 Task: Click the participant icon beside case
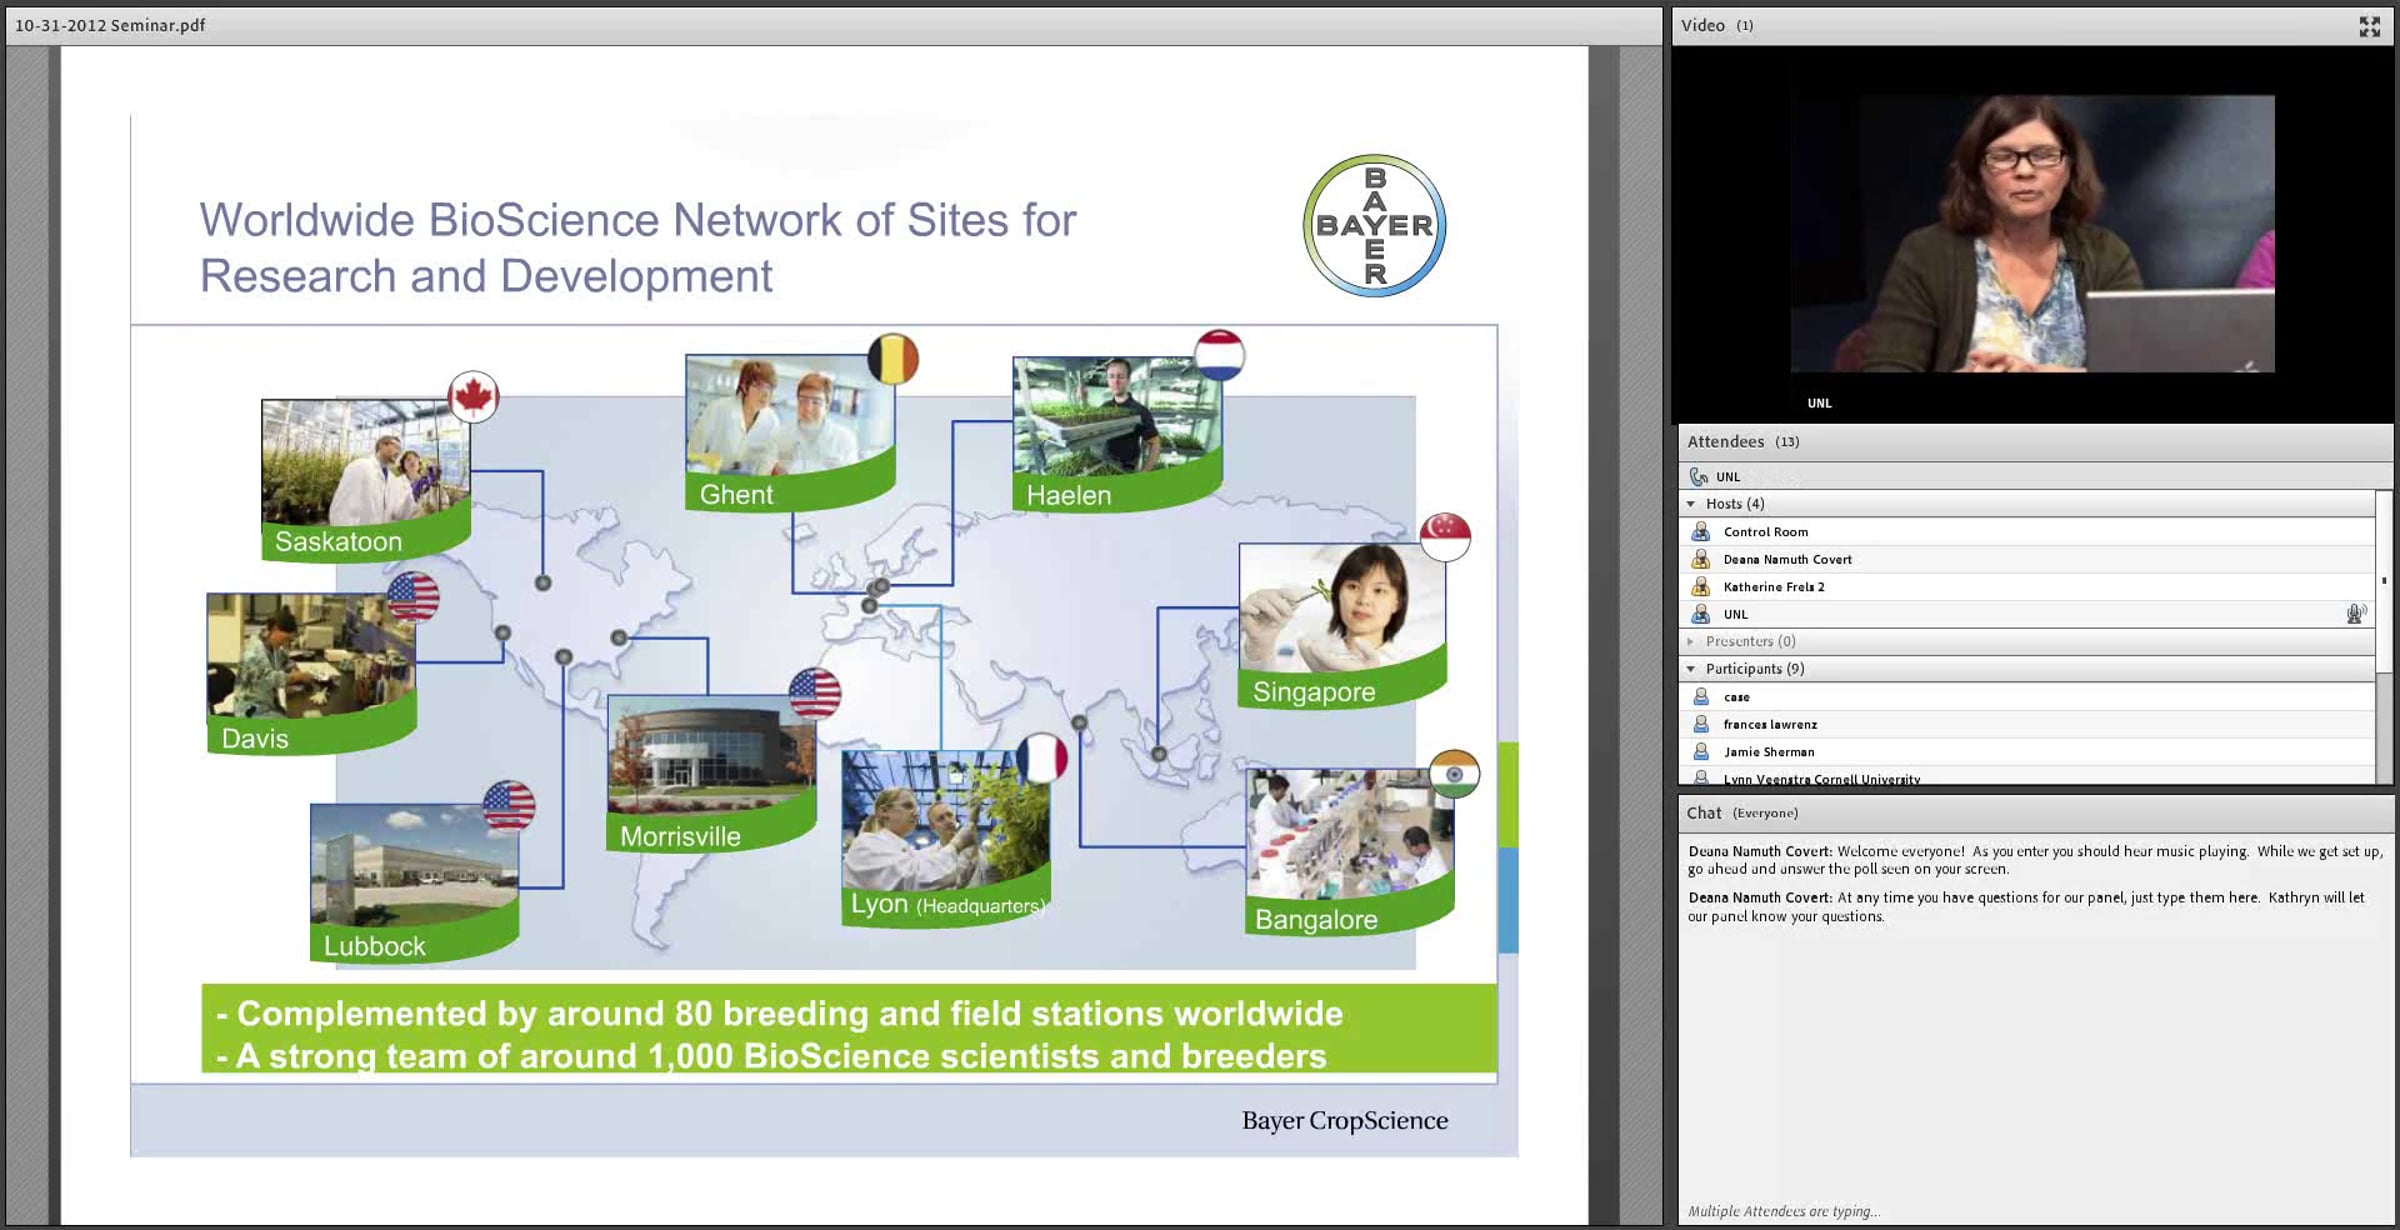point(1700,697)
